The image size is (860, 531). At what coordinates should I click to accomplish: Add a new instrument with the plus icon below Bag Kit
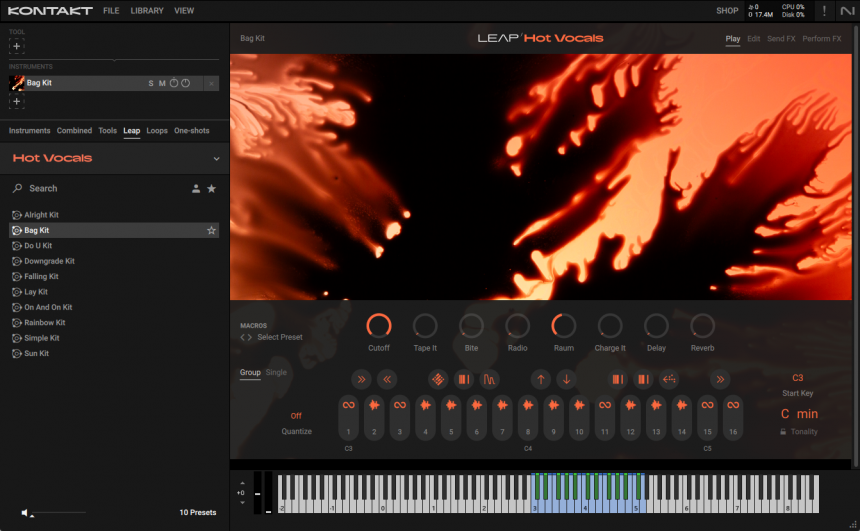(x=16, y=101)
